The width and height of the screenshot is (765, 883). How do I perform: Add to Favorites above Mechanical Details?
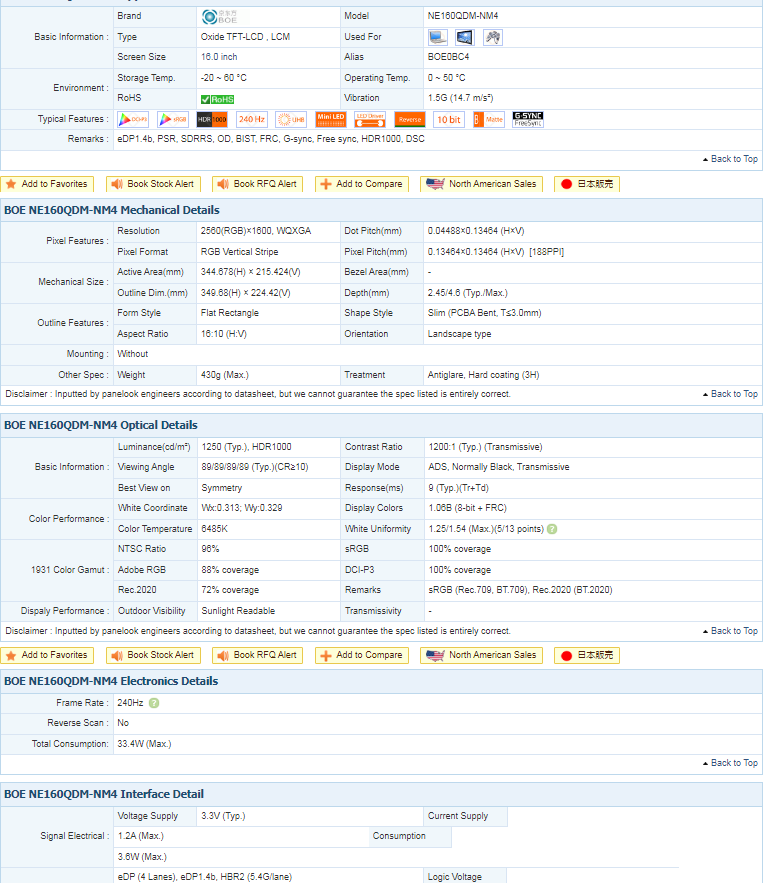[x=47, y=184]
